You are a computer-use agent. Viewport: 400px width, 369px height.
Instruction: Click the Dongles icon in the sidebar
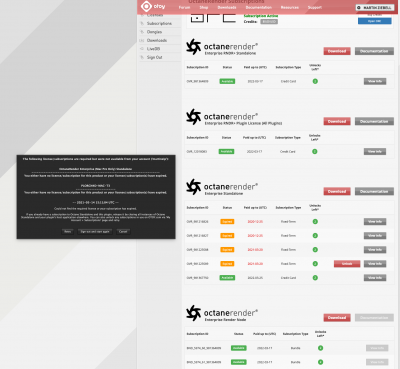pos(142,32)
